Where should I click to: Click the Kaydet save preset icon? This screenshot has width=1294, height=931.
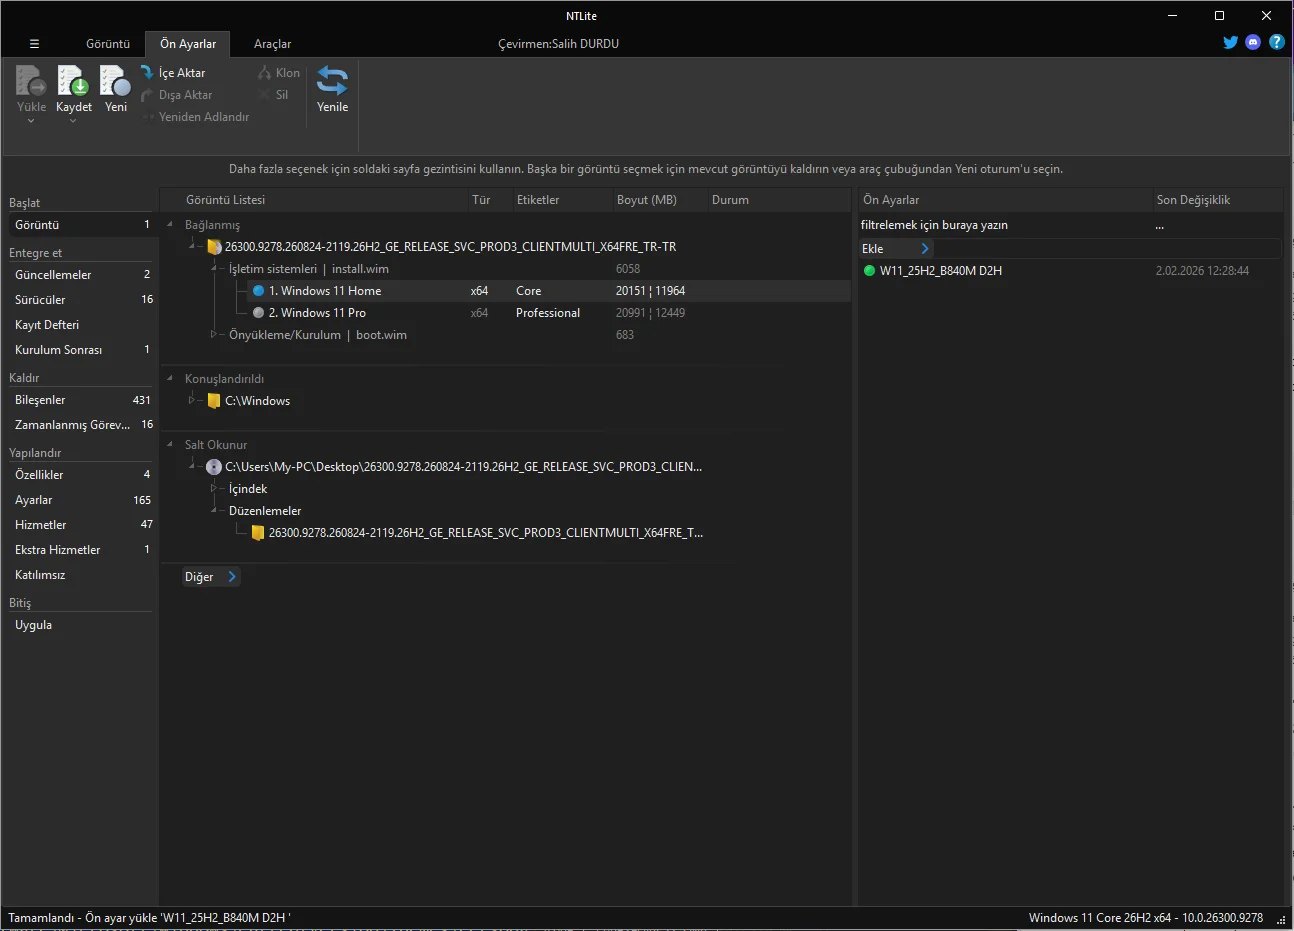pyautogui.click(x=73, y=81)
